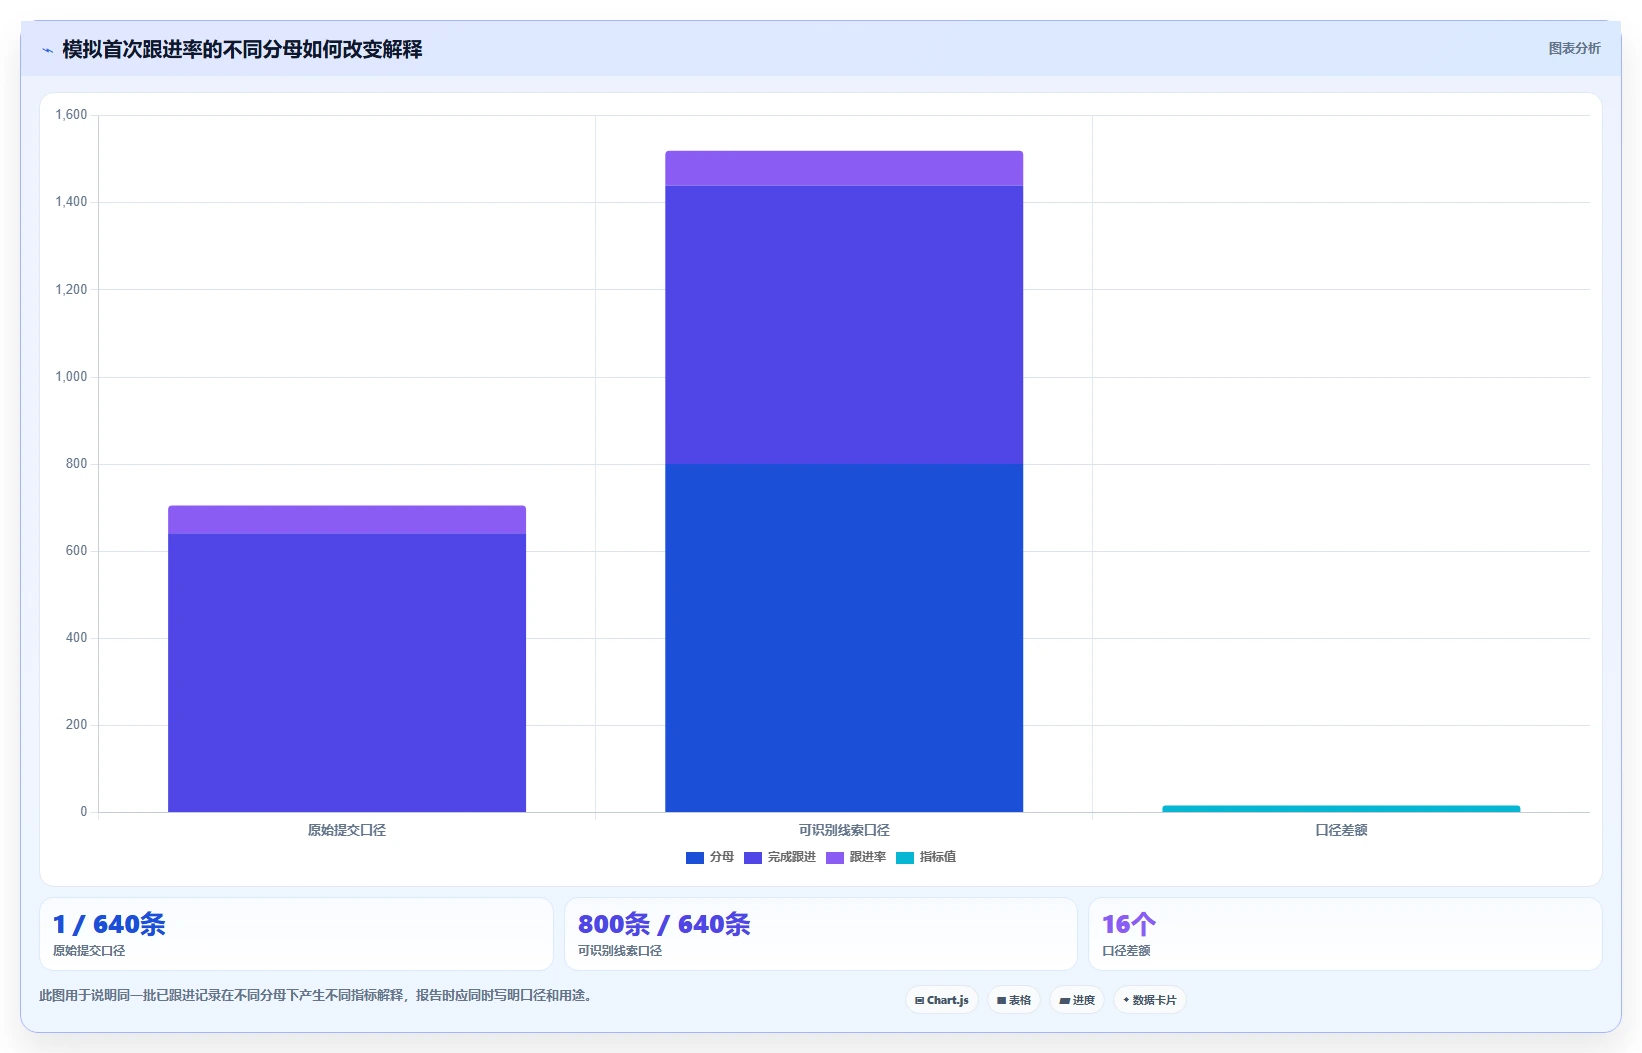Click the chart icon beside the title

click(x=48, y=50)
